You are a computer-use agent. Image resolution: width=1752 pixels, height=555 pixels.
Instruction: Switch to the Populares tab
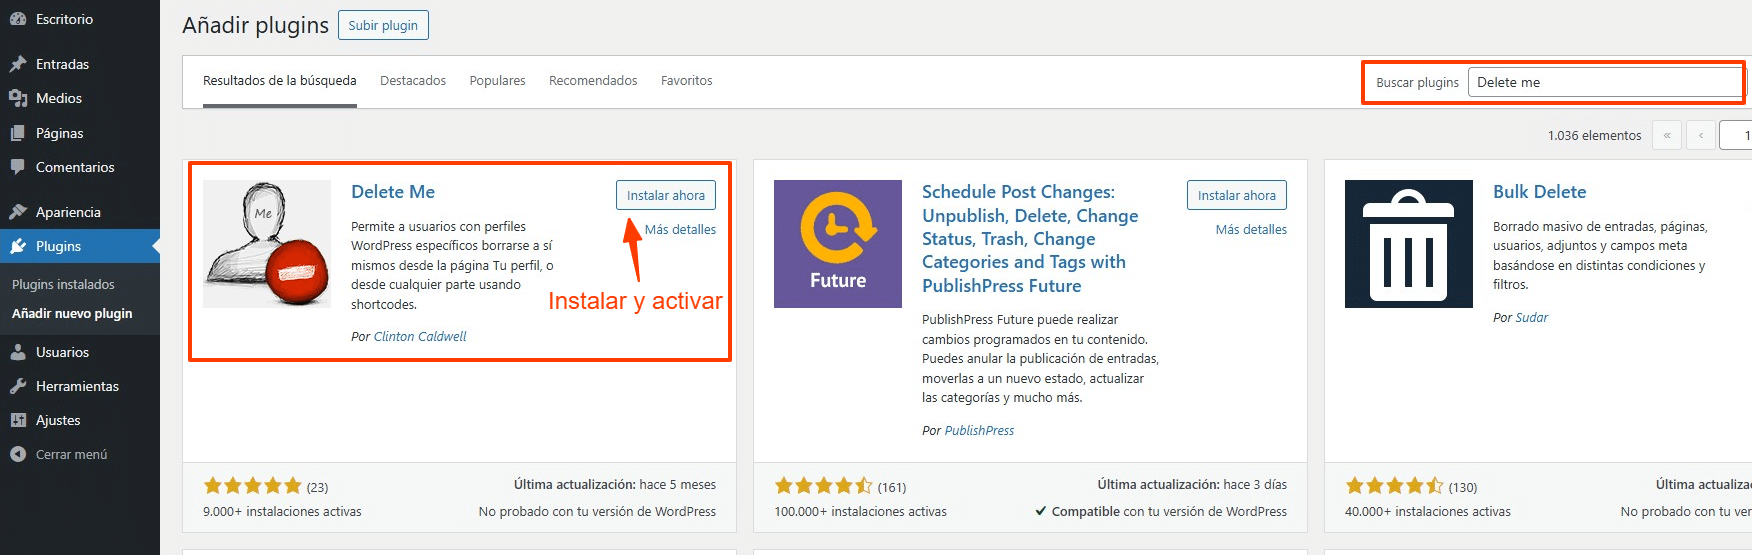[497, 81]
